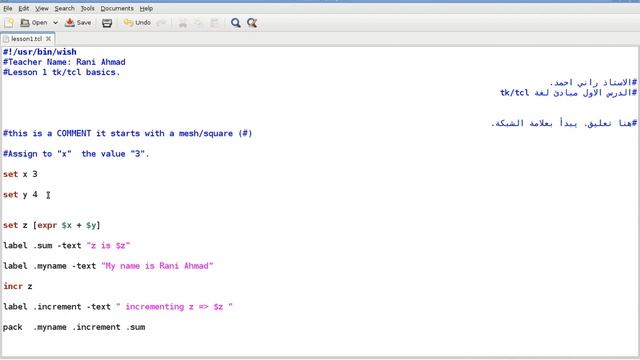Open Find and Replace icon
Viewport: 640px width, 360px height.
click(252, 23)
